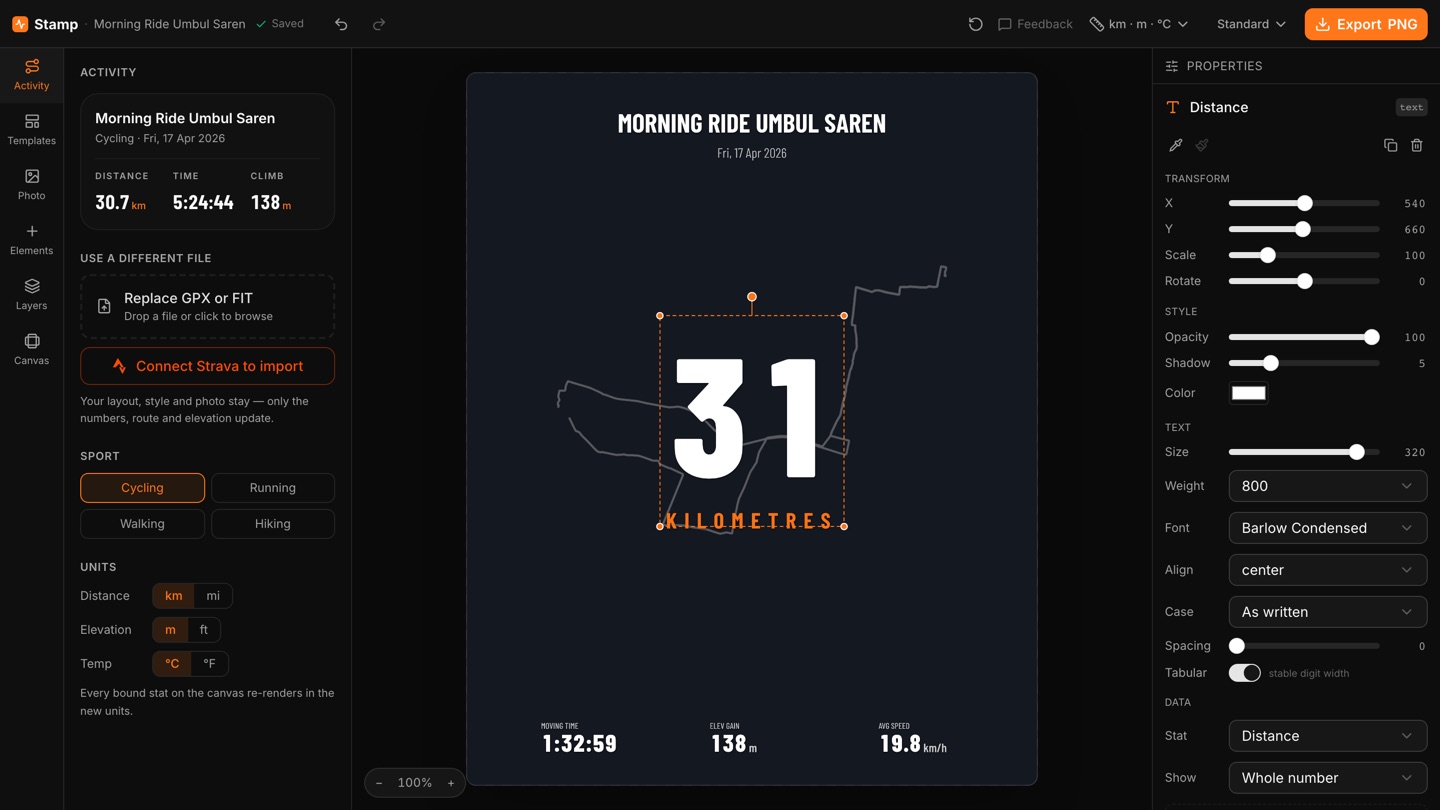Click the orange rotation handle above selection
This screenshot has height=810, width=1440.
coord(752,297)
